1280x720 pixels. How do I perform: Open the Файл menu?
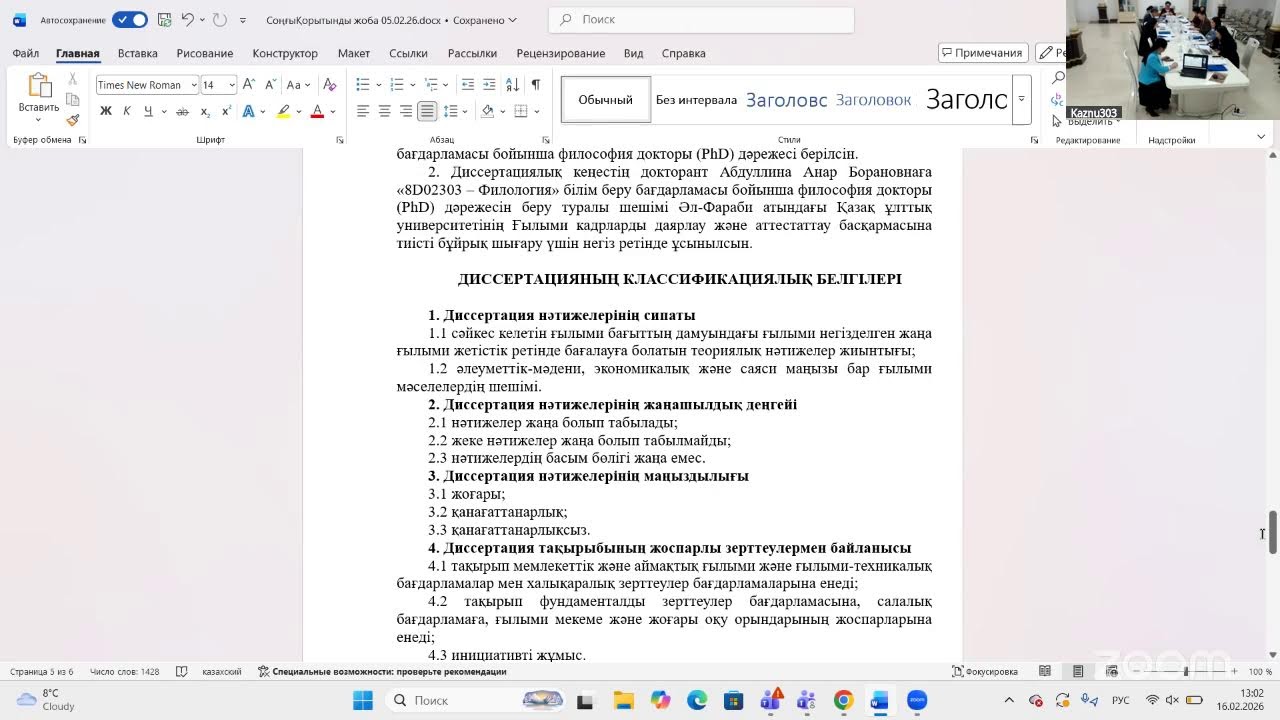[x=26, y=53]
